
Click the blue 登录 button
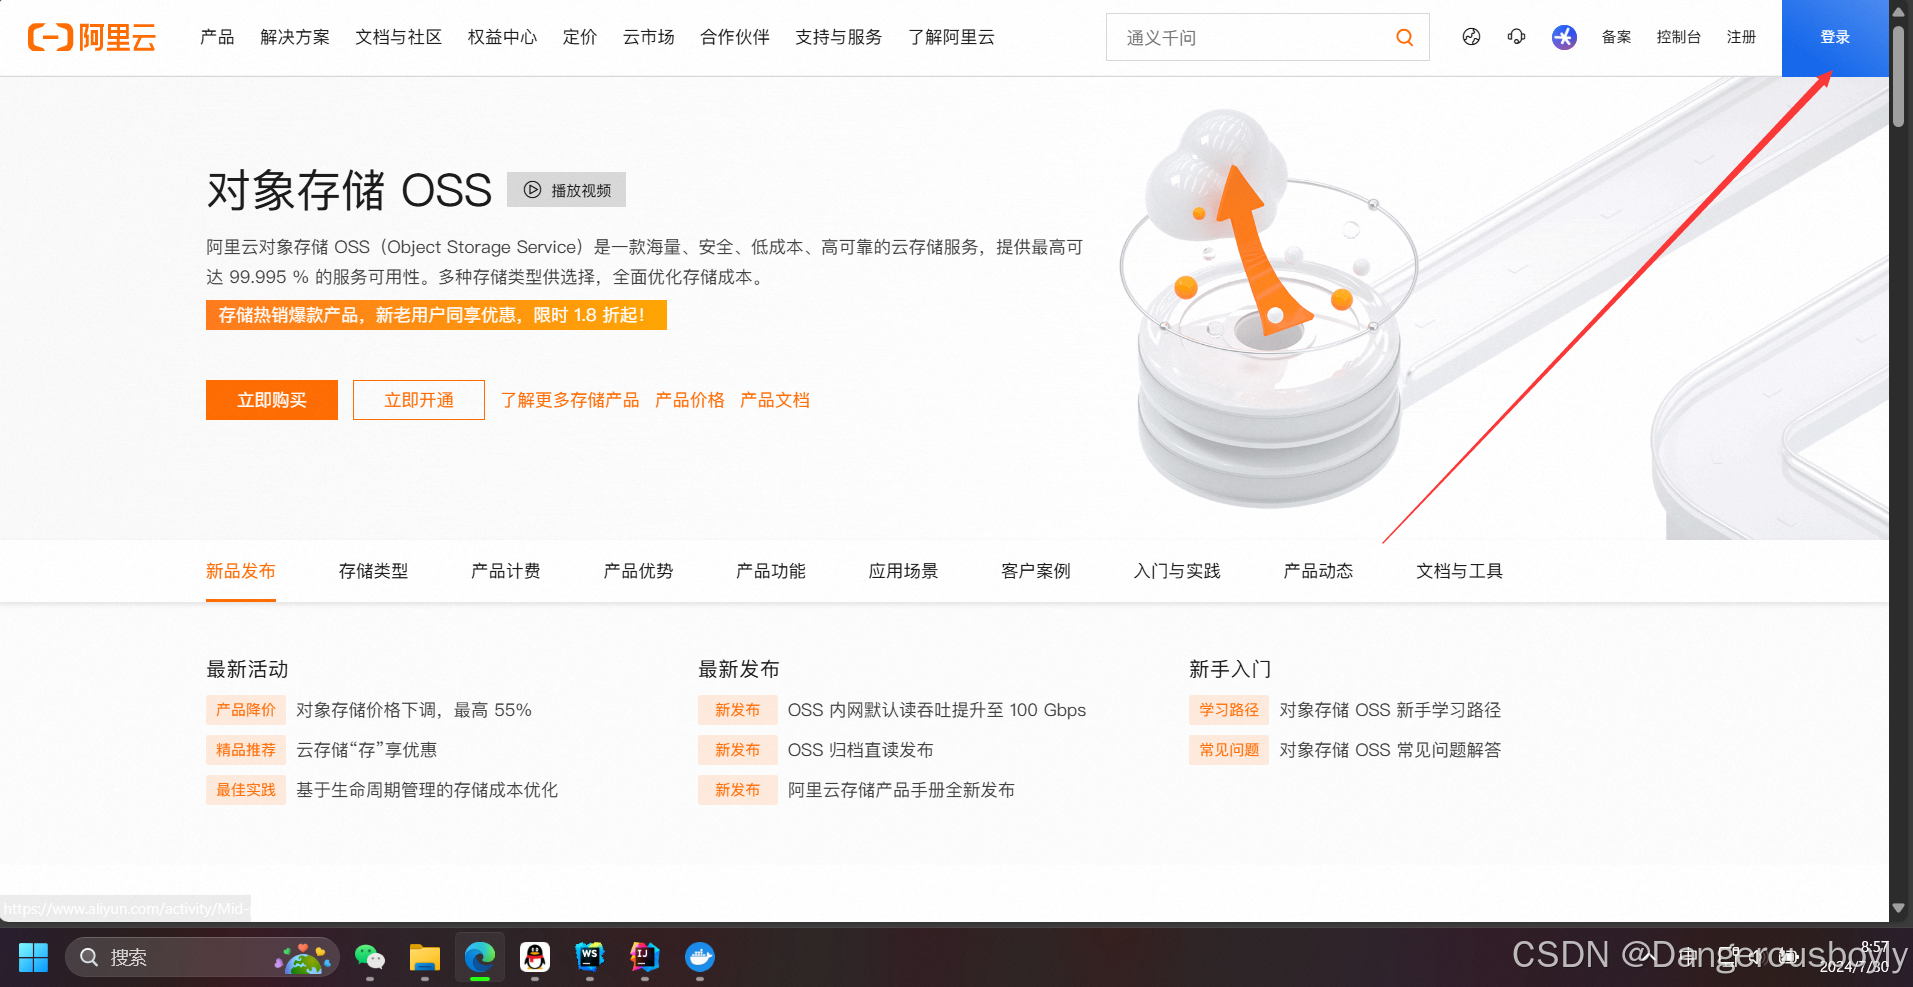coord(1834,37)
